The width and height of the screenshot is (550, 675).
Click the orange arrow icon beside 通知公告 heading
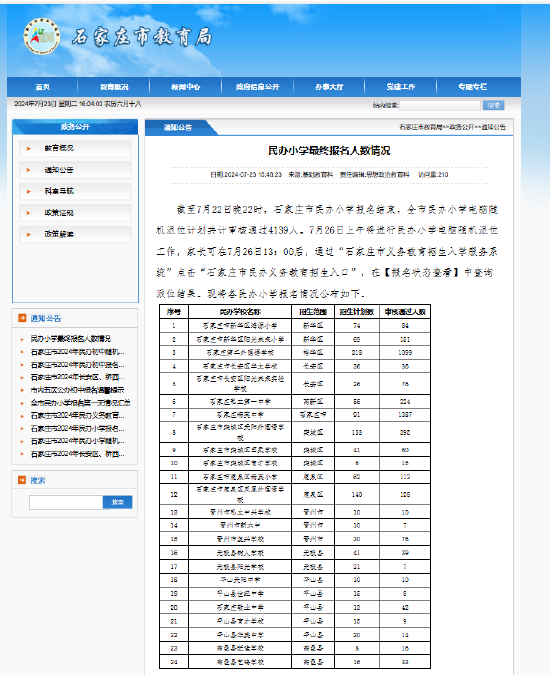click(x=22, y=318)
